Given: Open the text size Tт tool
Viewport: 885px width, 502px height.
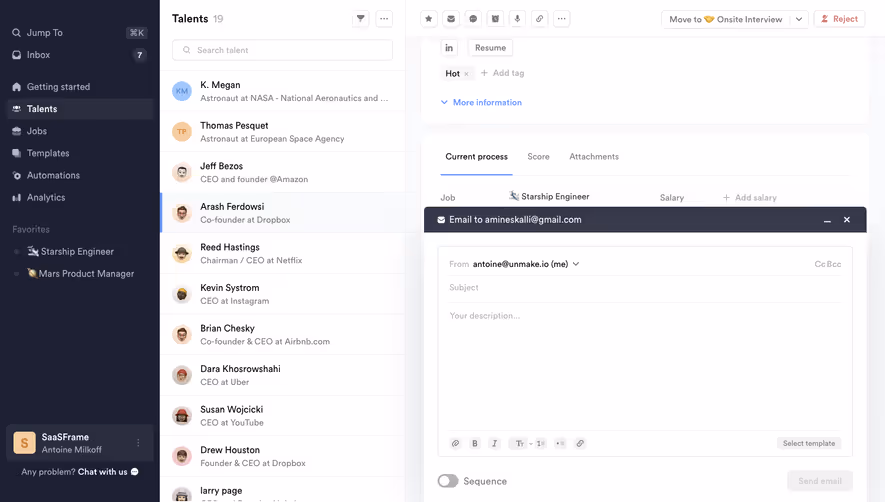Looking at the screenshot, I should click(x=519, y=443).
